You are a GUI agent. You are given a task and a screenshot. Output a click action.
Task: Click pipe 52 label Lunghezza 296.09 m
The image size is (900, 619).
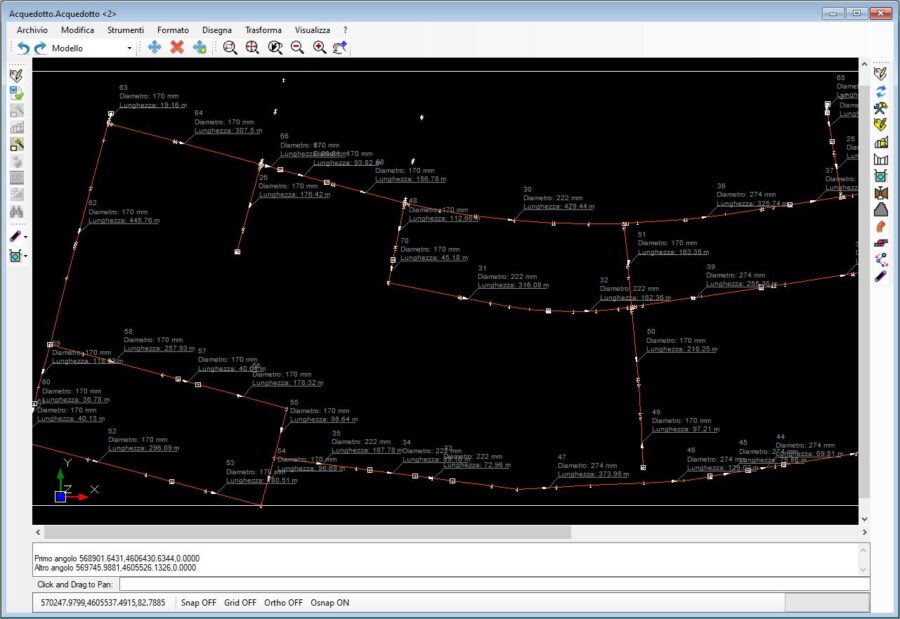143,448
